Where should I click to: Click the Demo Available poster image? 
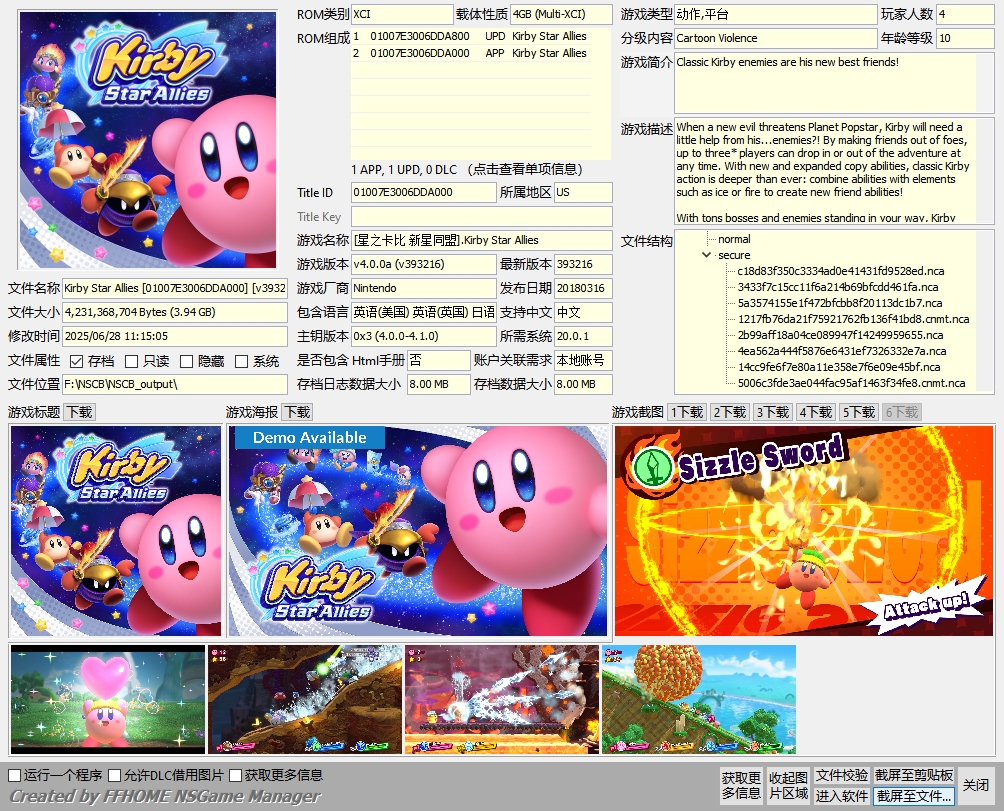pyautogui.click(x=418, y=531)
